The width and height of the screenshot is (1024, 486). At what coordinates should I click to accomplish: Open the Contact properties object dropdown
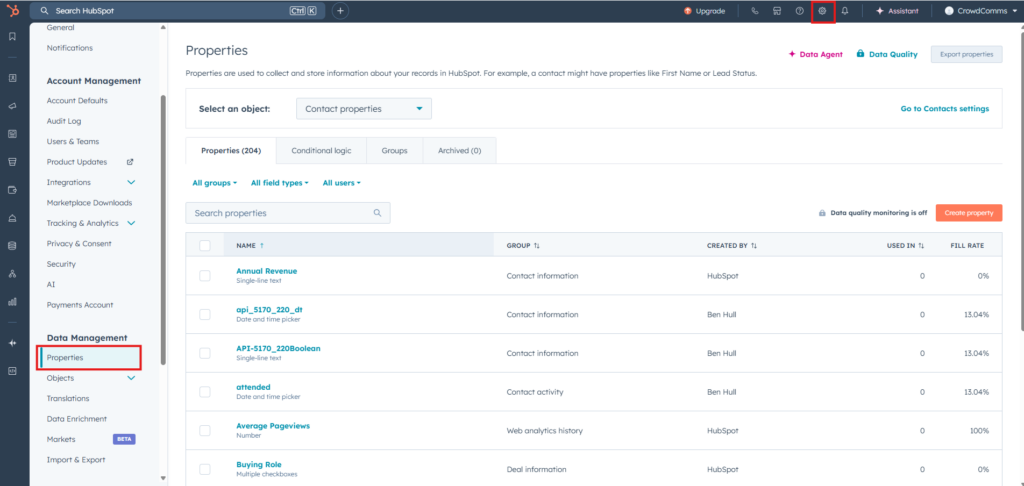pos(364,109)
